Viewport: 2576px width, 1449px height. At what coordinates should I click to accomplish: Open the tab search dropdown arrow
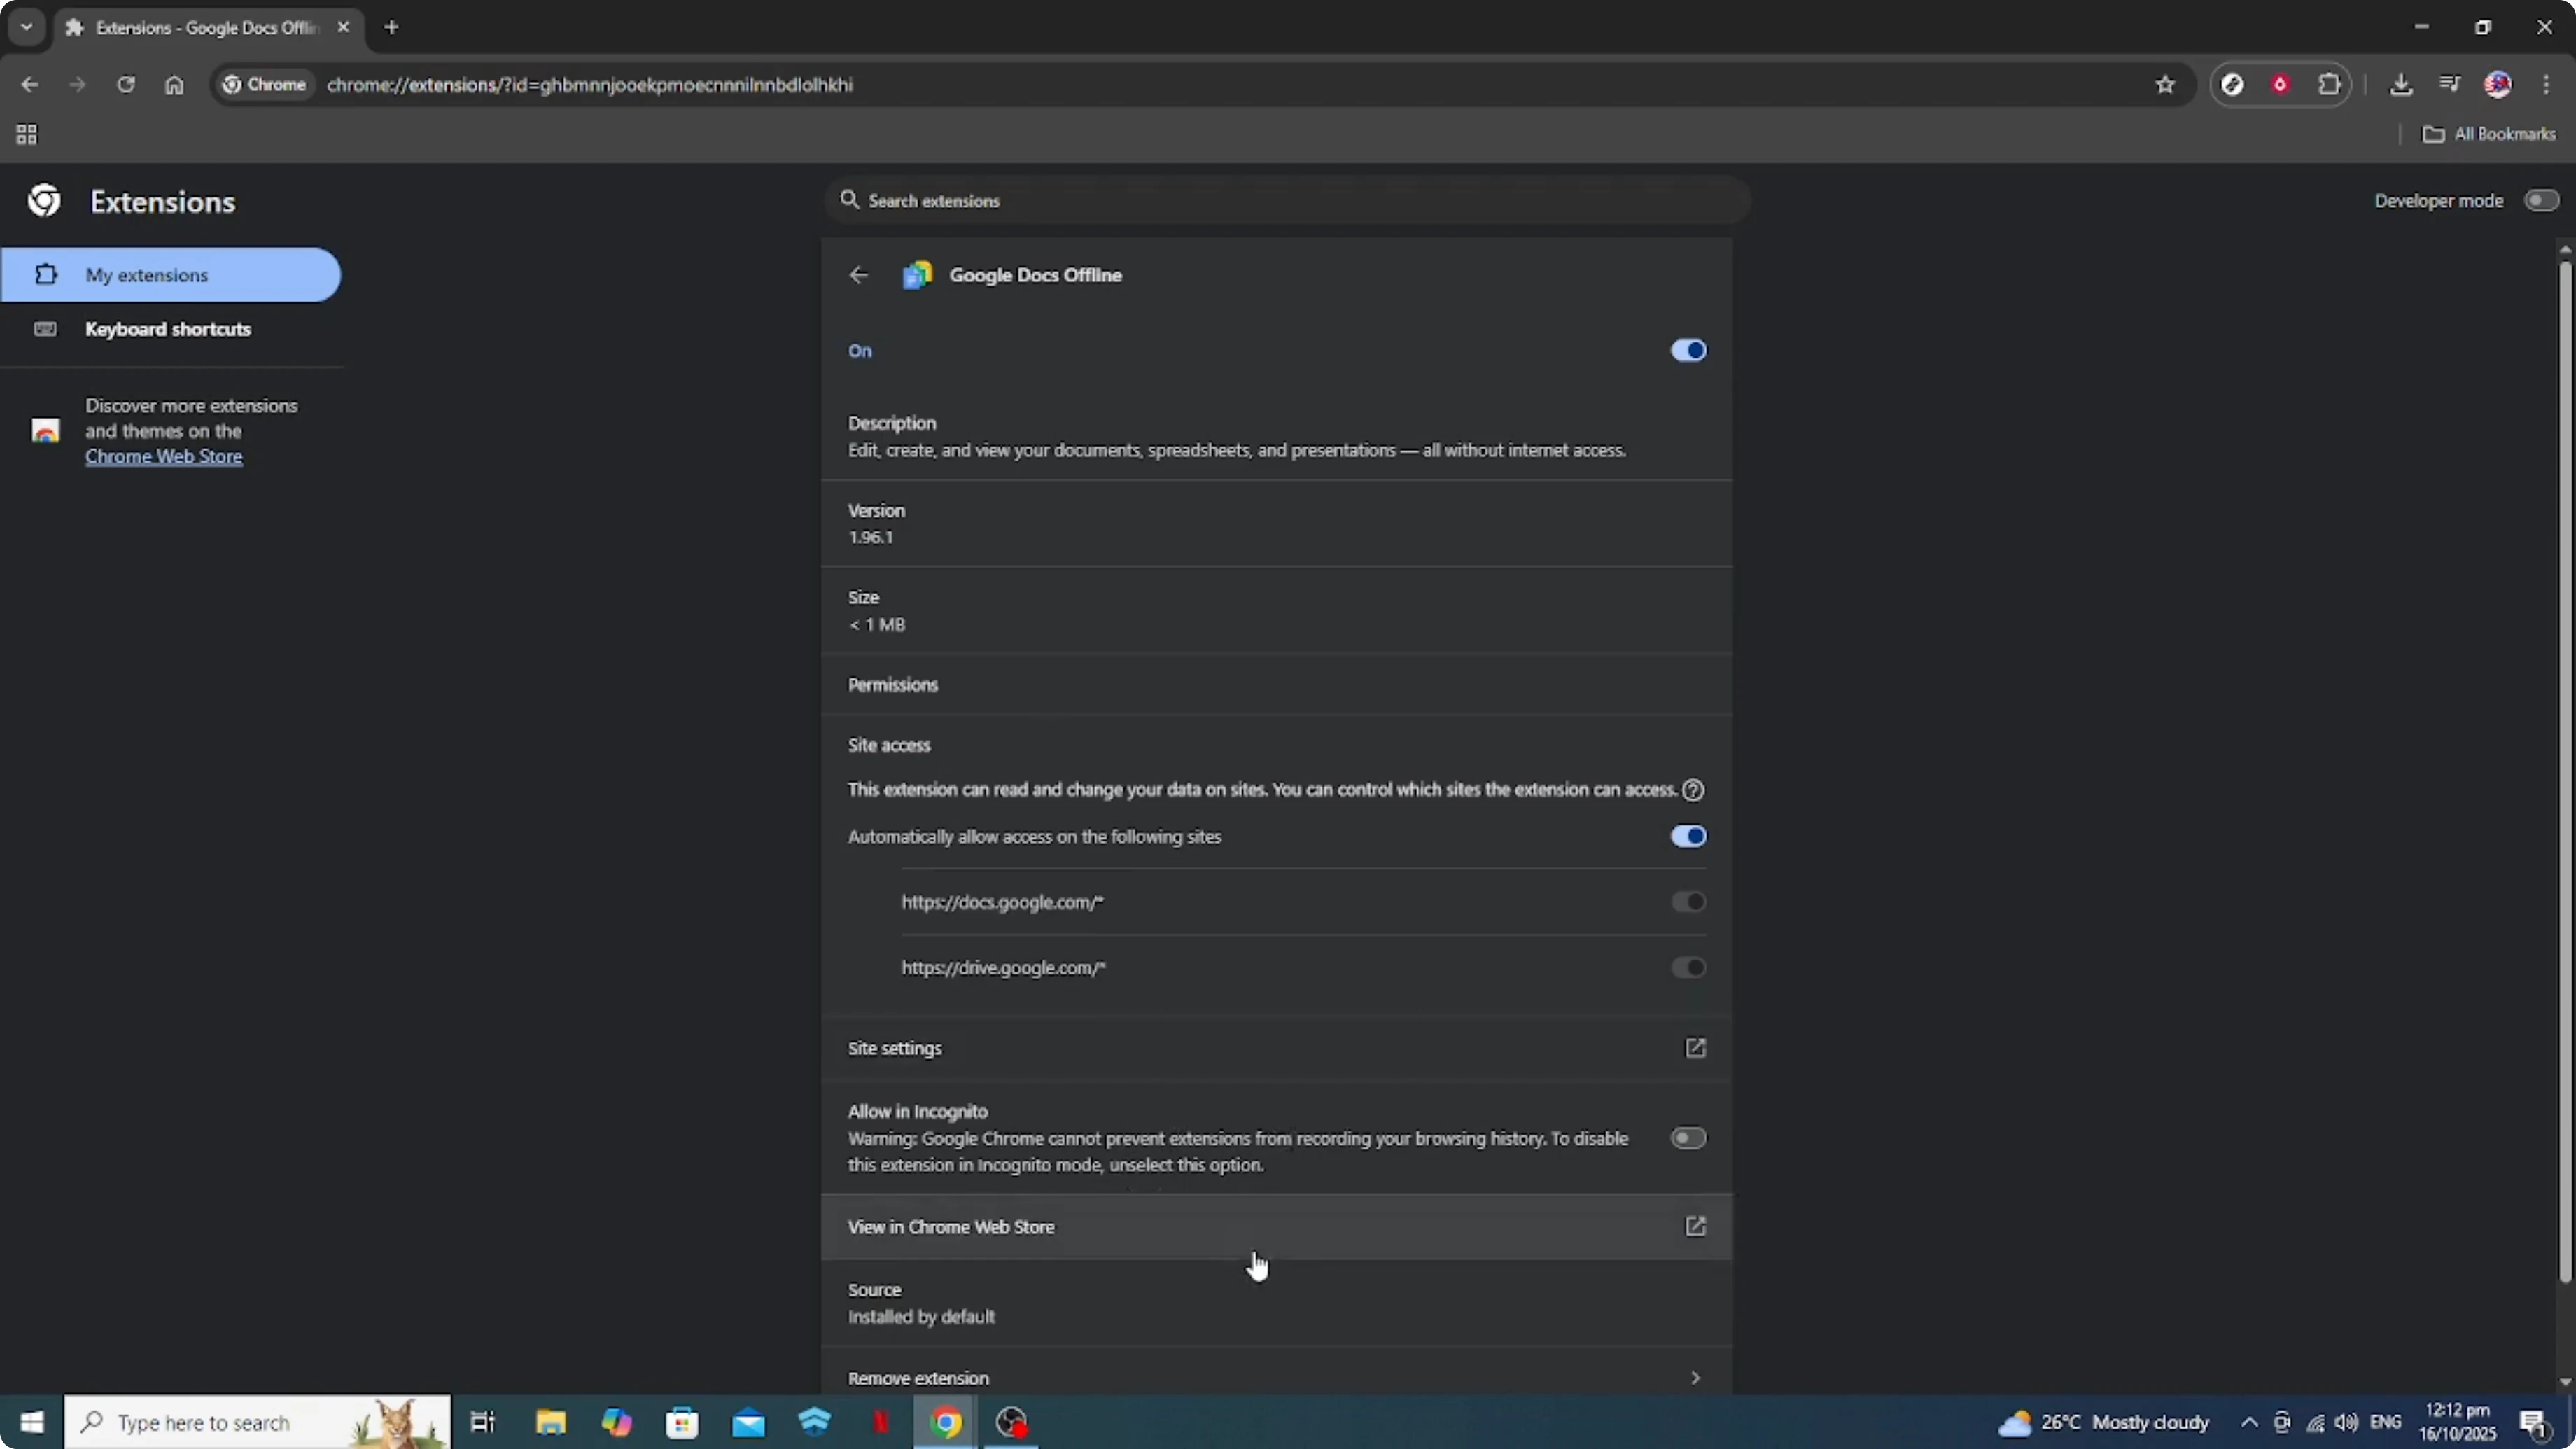click(27, 27)
